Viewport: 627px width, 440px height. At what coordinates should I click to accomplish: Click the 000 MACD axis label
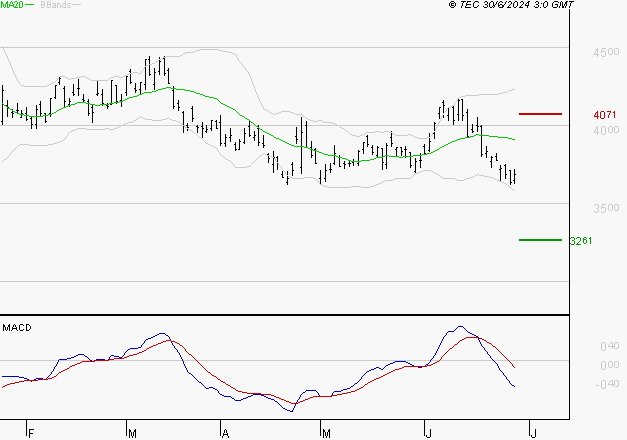click(x=610, y=365)
